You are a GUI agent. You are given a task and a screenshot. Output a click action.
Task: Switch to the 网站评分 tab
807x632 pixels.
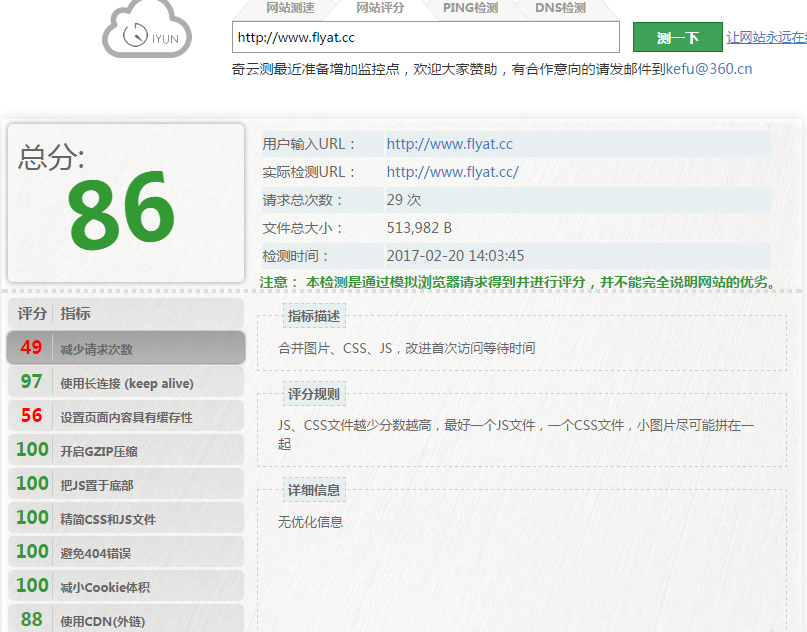click(380, 8)
